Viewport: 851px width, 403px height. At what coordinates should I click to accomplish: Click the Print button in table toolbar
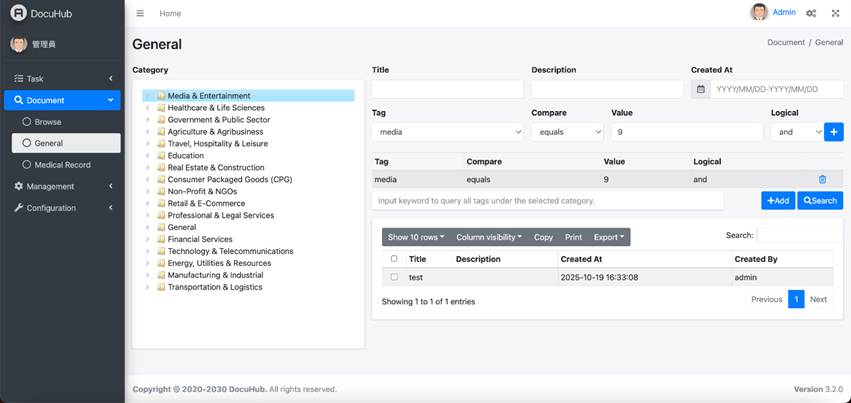pyautogui.click(x=573, y=237)
